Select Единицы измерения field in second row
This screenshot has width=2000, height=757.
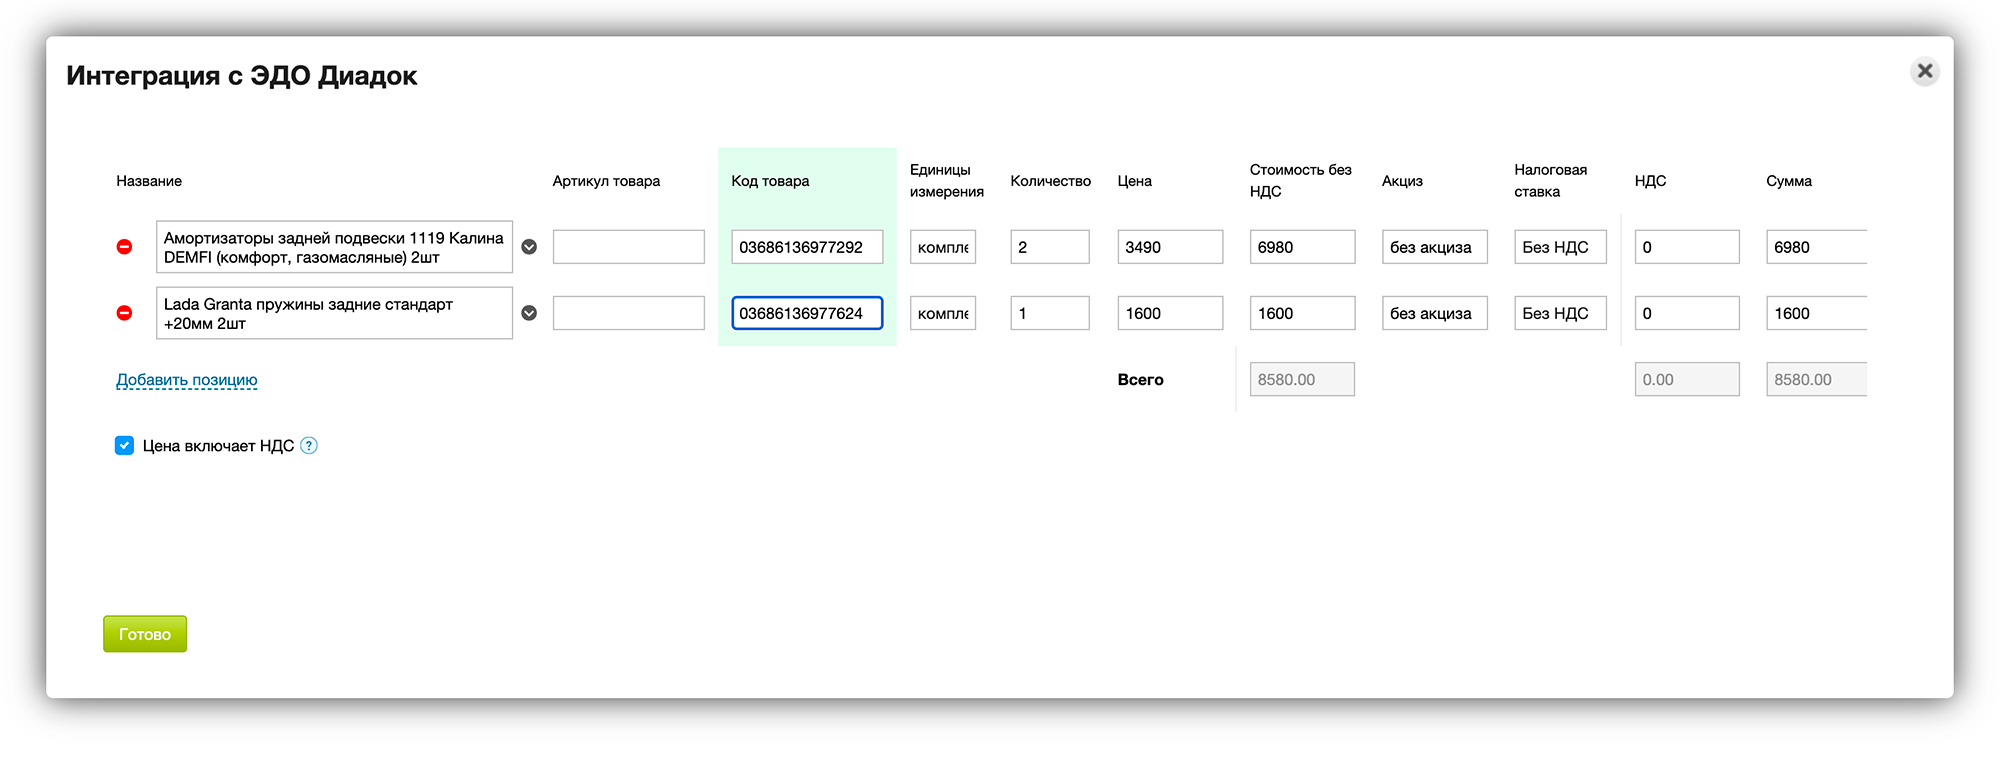tap(942, 313)
